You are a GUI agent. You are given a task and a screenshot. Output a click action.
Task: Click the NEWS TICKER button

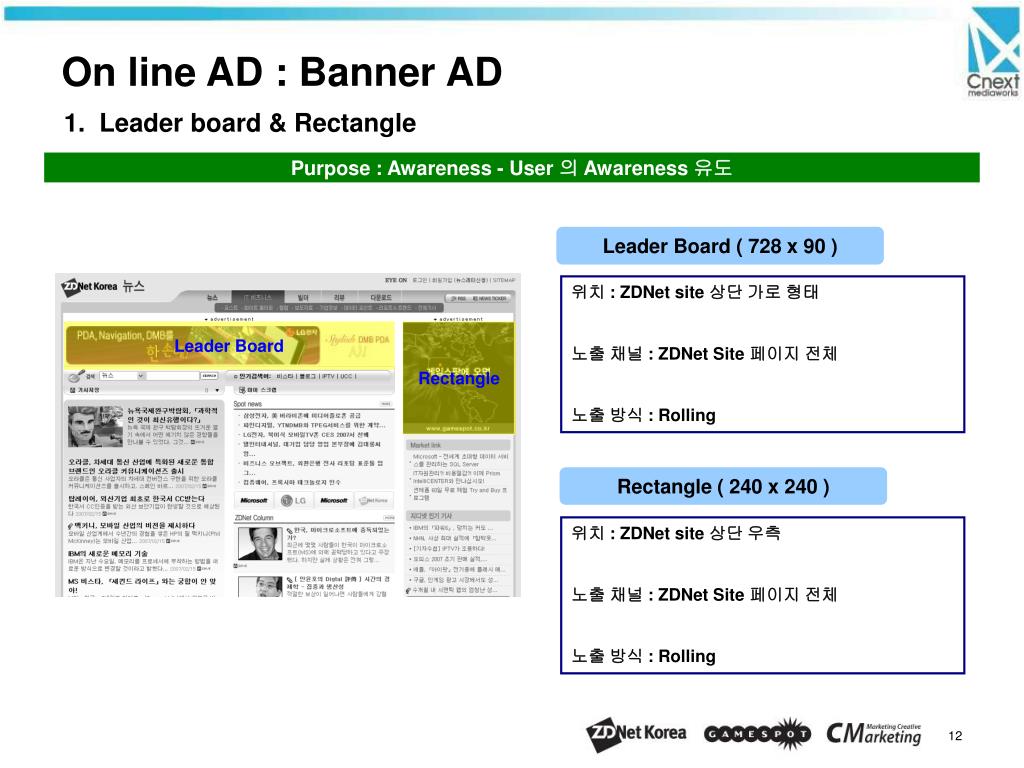[489, 298]
